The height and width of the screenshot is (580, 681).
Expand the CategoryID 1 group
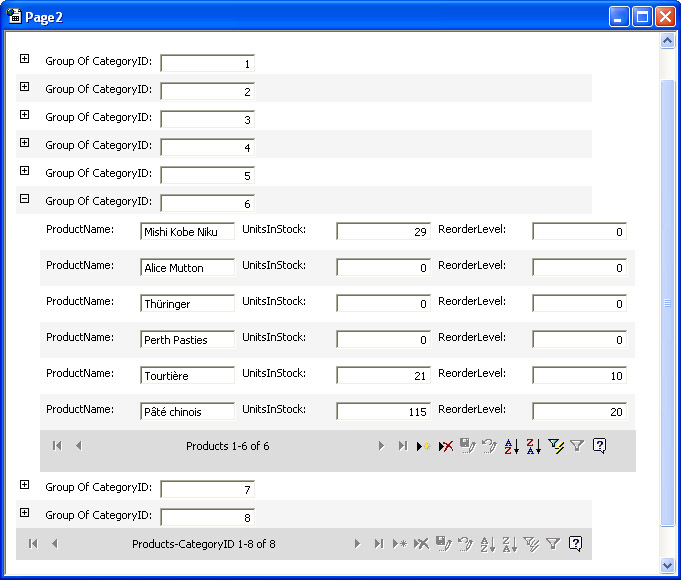[x=24, y=59]
